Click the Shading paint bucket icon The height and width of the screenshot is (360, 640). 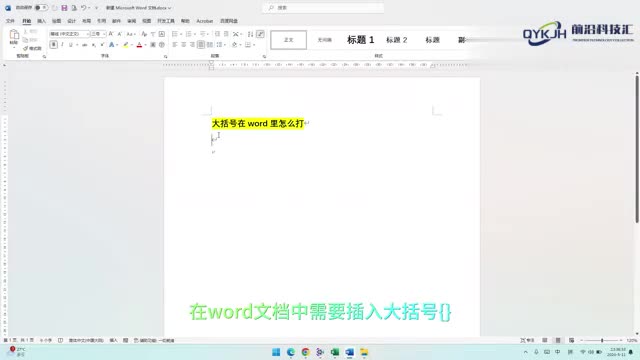234,44
